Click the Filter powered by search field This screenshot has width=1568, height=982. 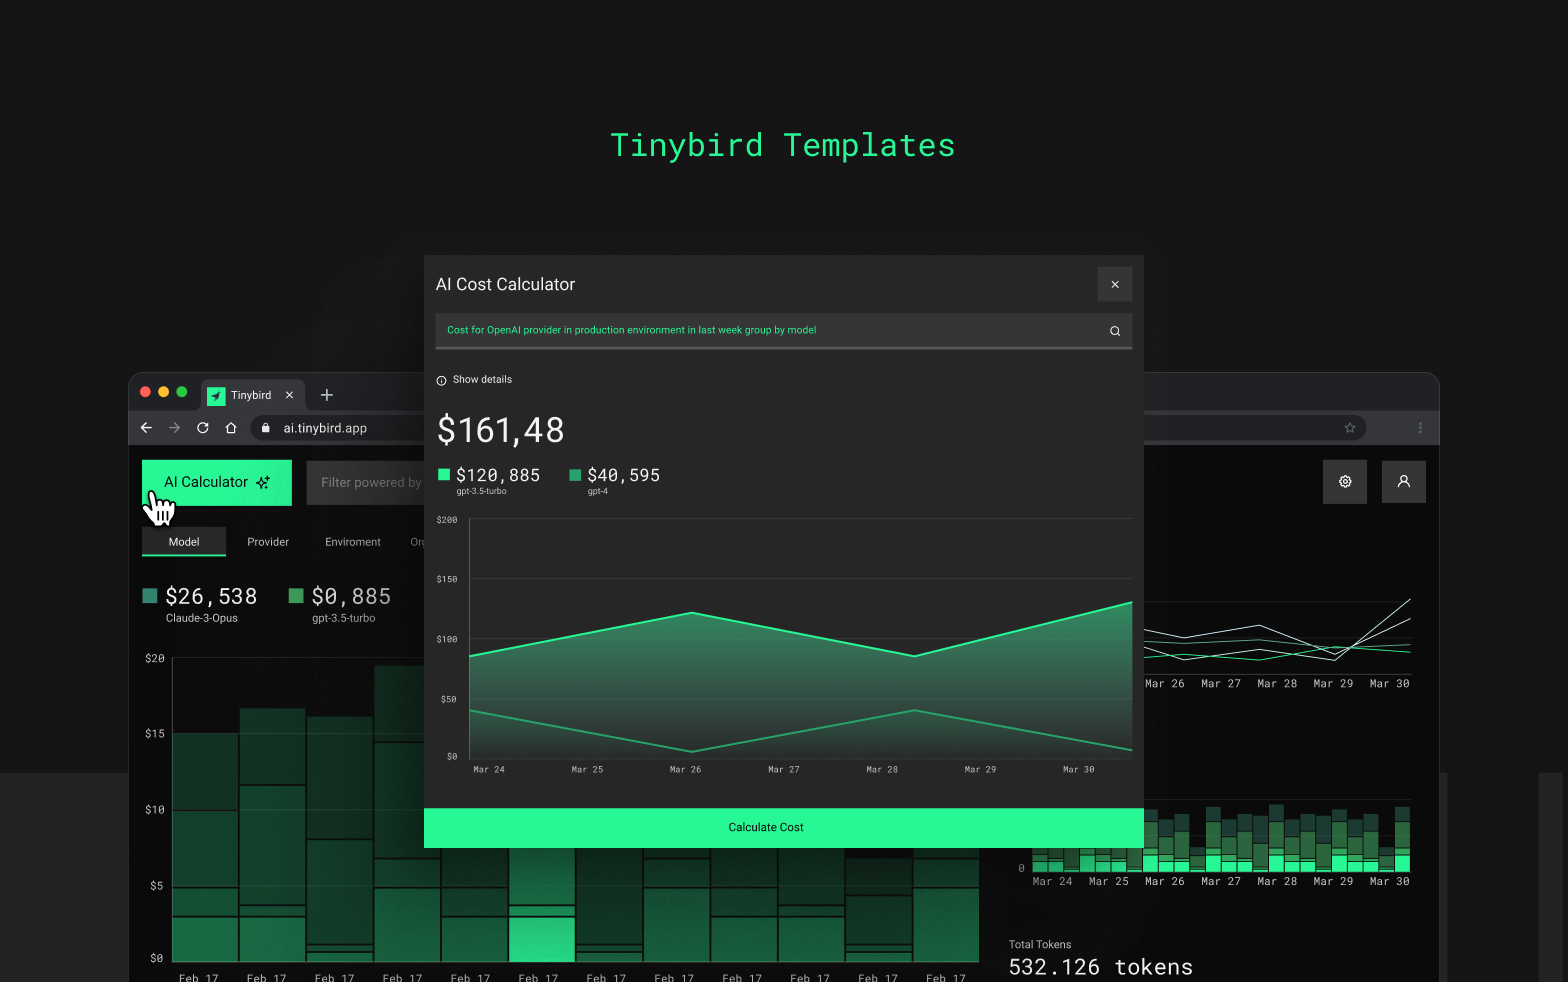tap(366, 483)
